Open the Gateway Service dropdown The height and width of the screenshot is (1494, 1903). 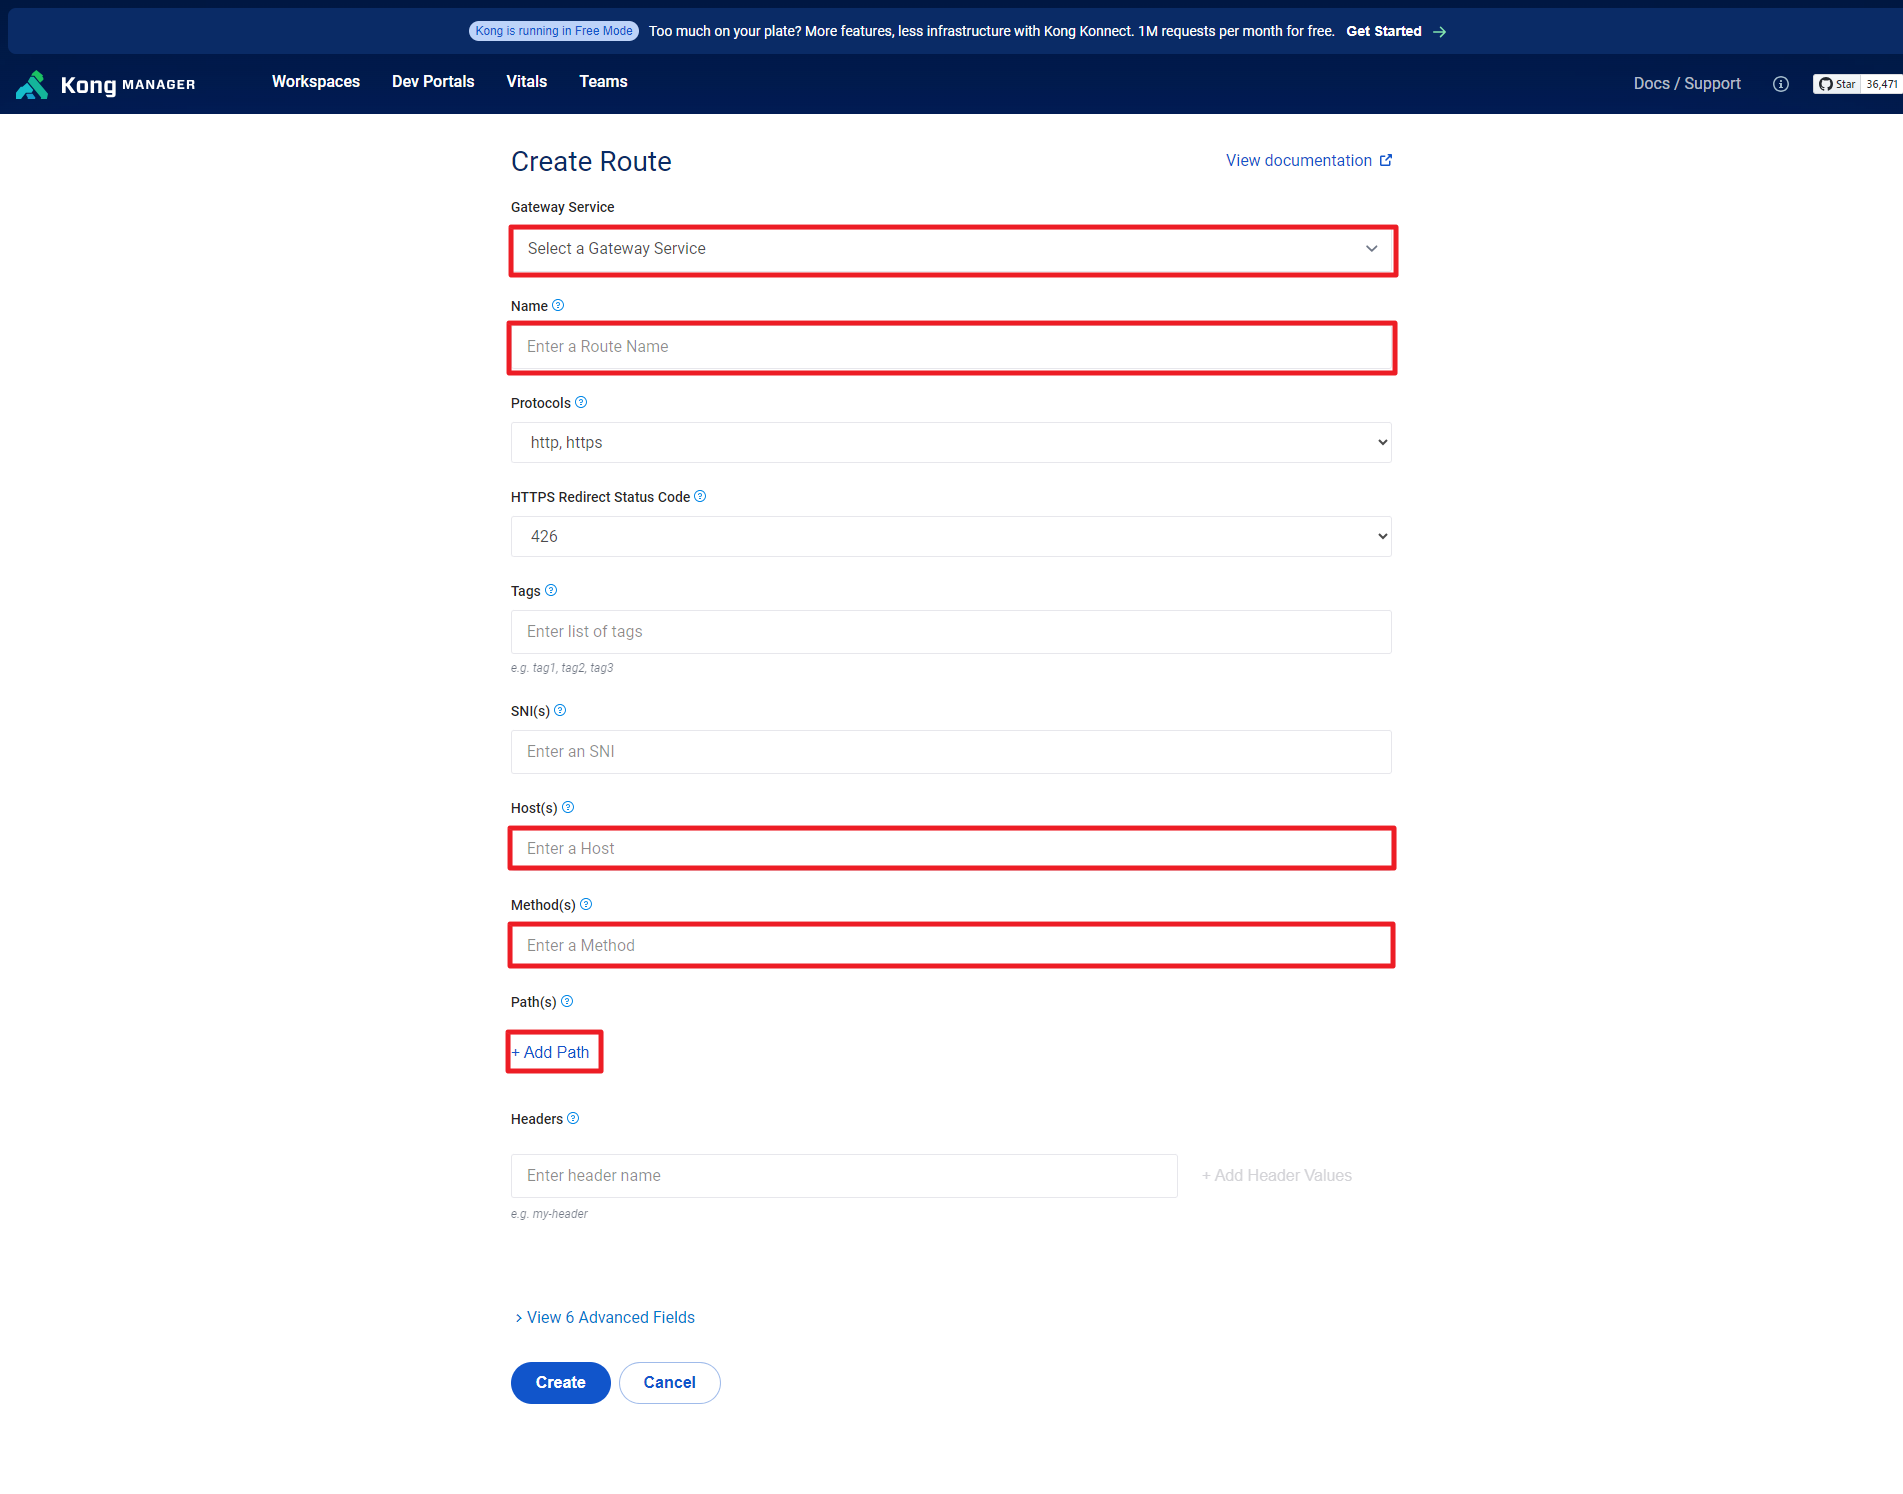[x=951, y=249]
